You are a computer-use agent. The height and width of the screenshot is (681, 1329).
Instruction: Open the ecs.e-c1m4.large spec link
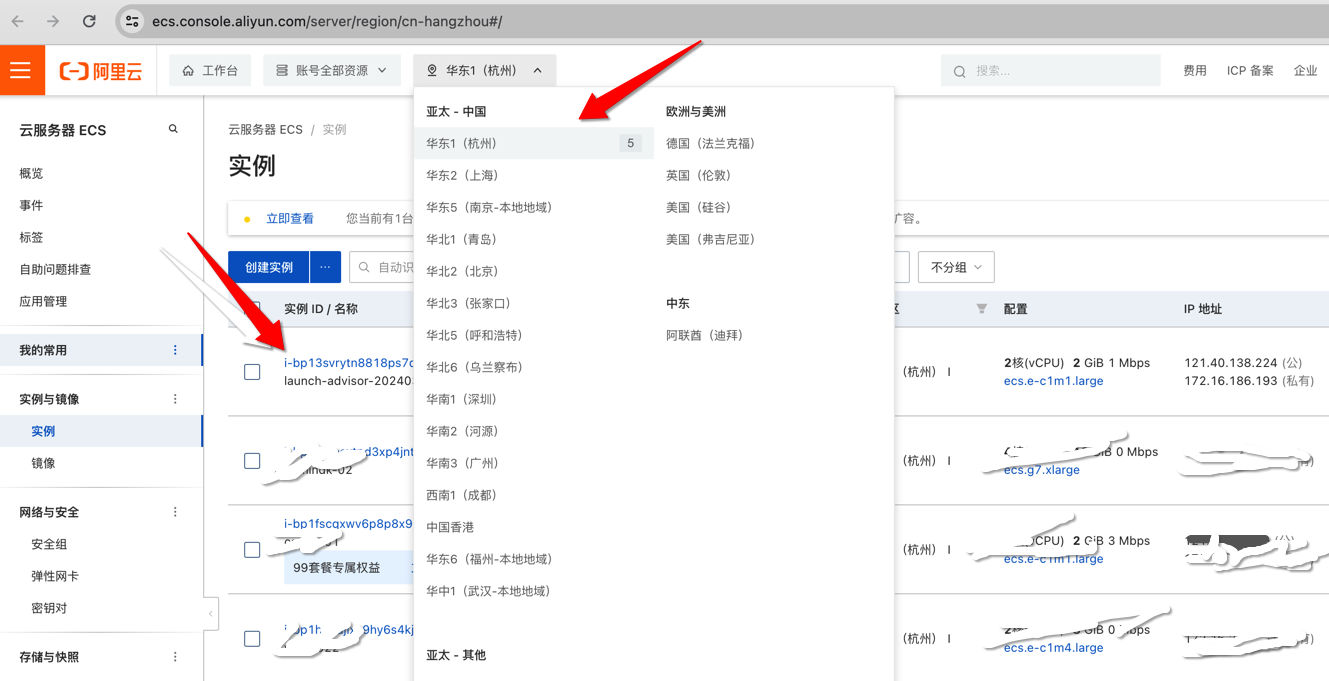1053,647
